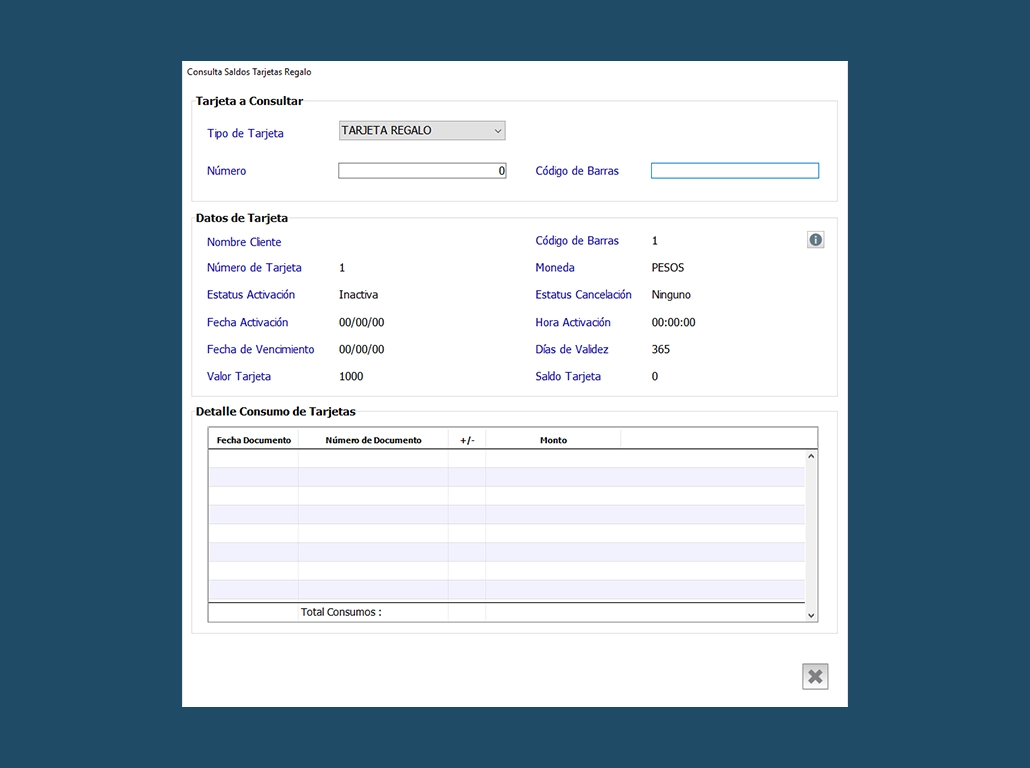Select the +/- column header

[467, 440]
